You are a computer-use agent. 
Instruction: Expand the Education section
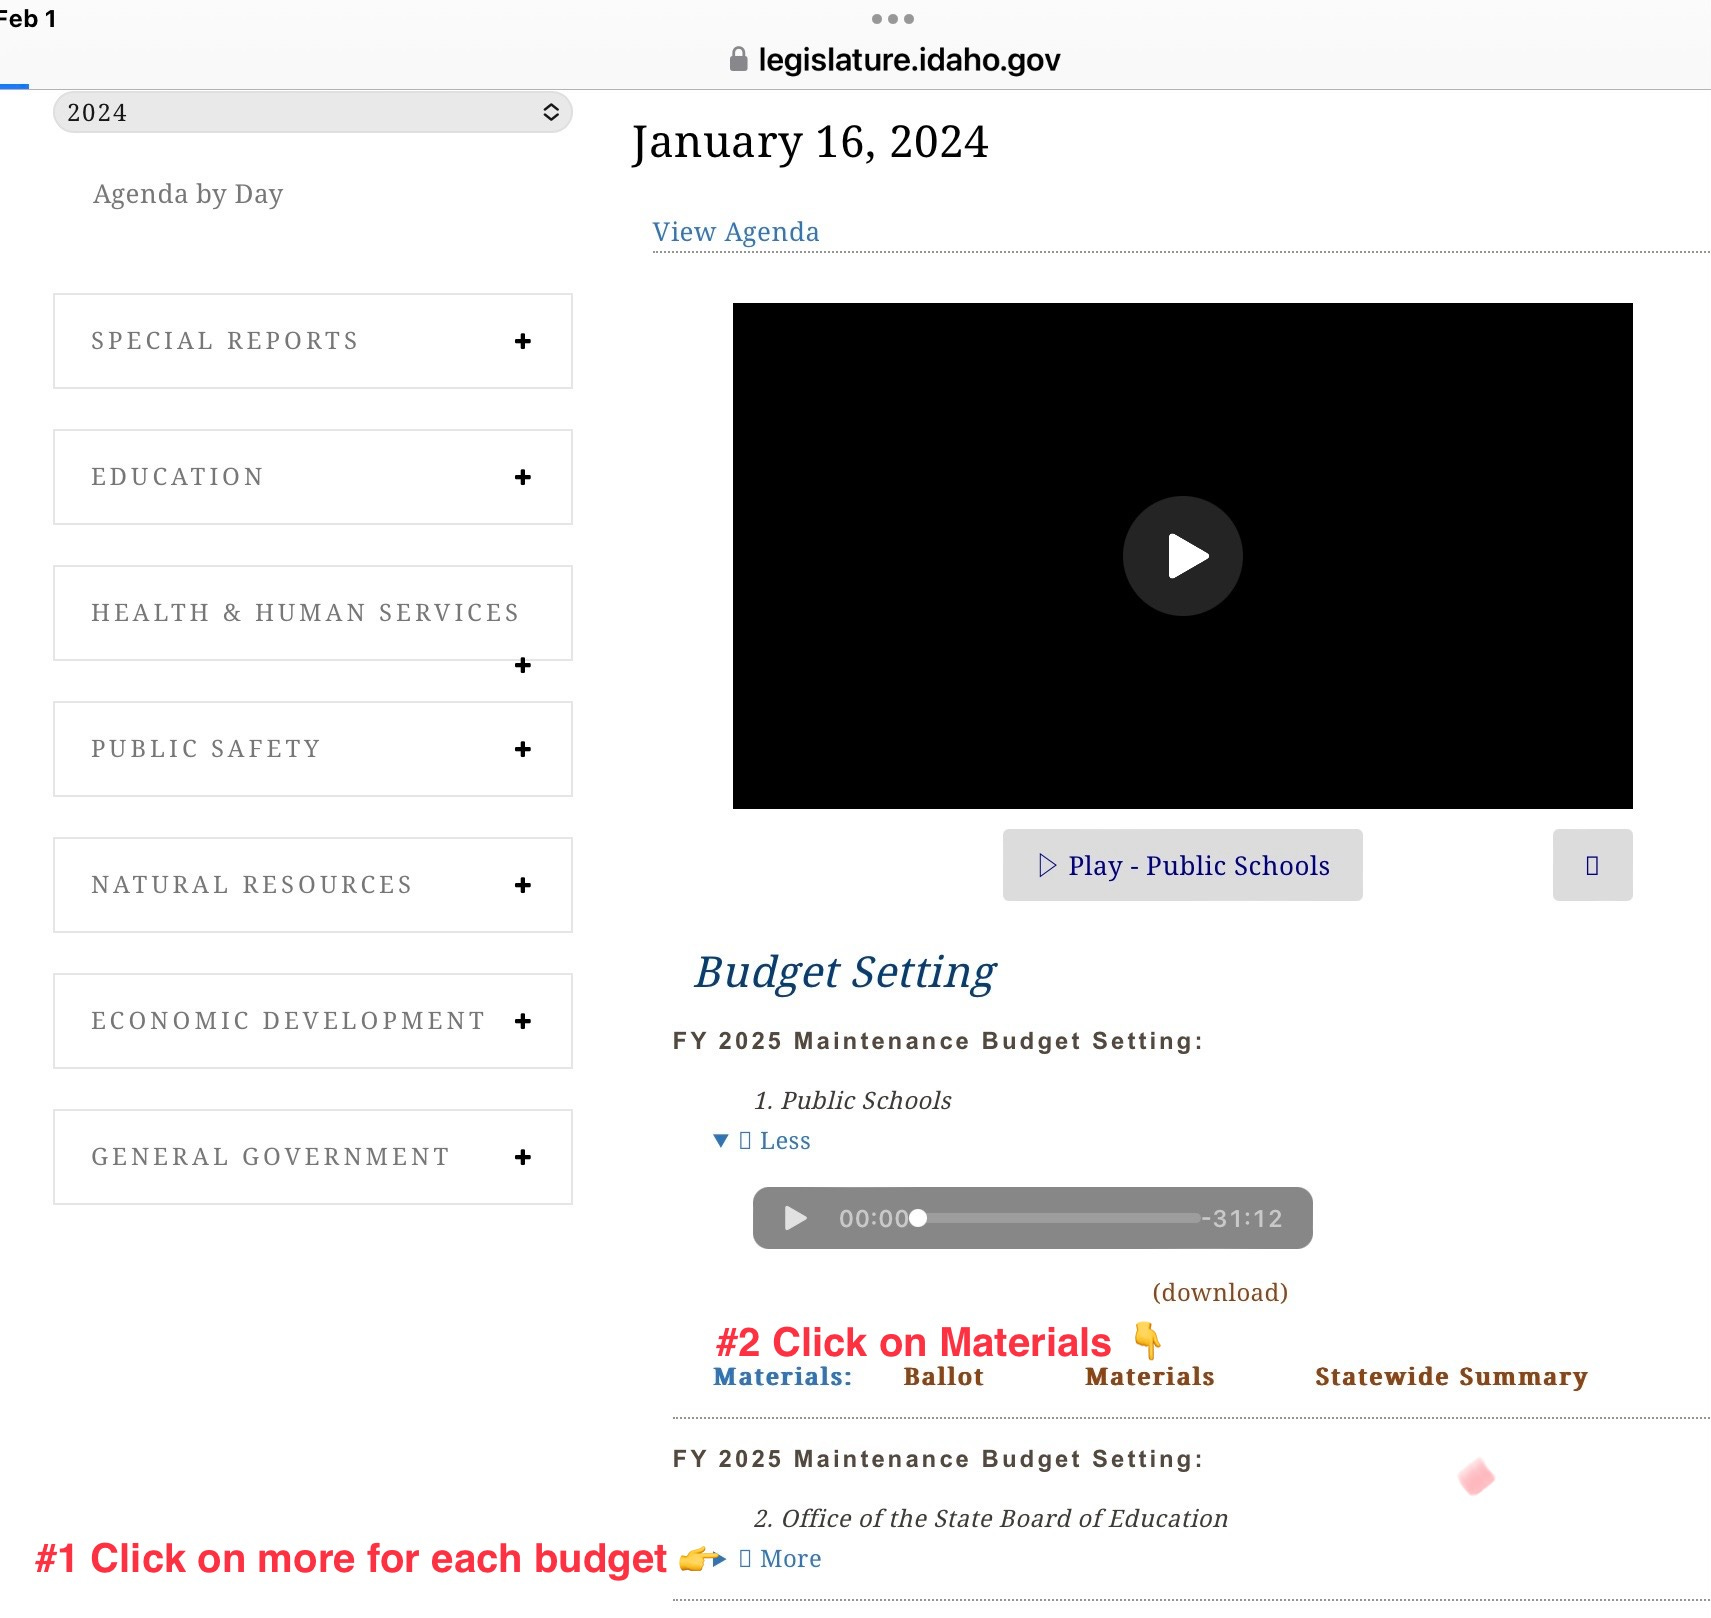pyautogui.click(x=313, y=477)
